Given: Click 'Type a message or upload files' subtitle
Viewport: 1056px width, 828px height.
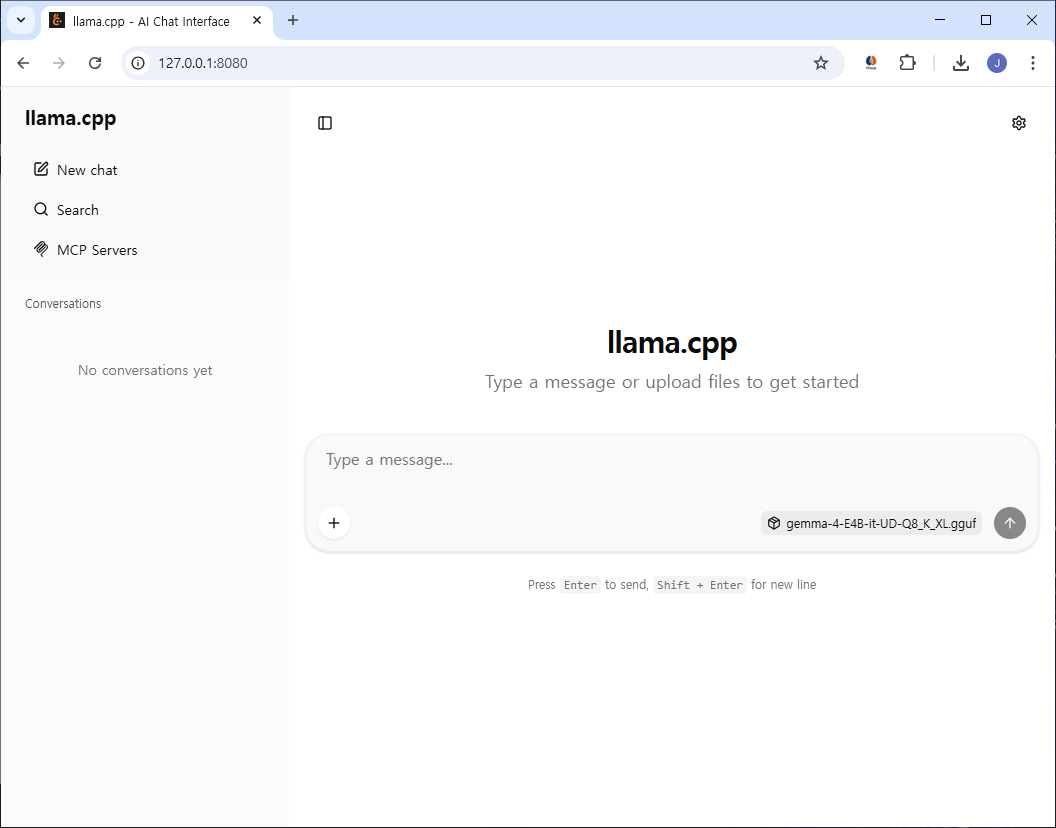Looking at the screenshot, I should point(672,382).
